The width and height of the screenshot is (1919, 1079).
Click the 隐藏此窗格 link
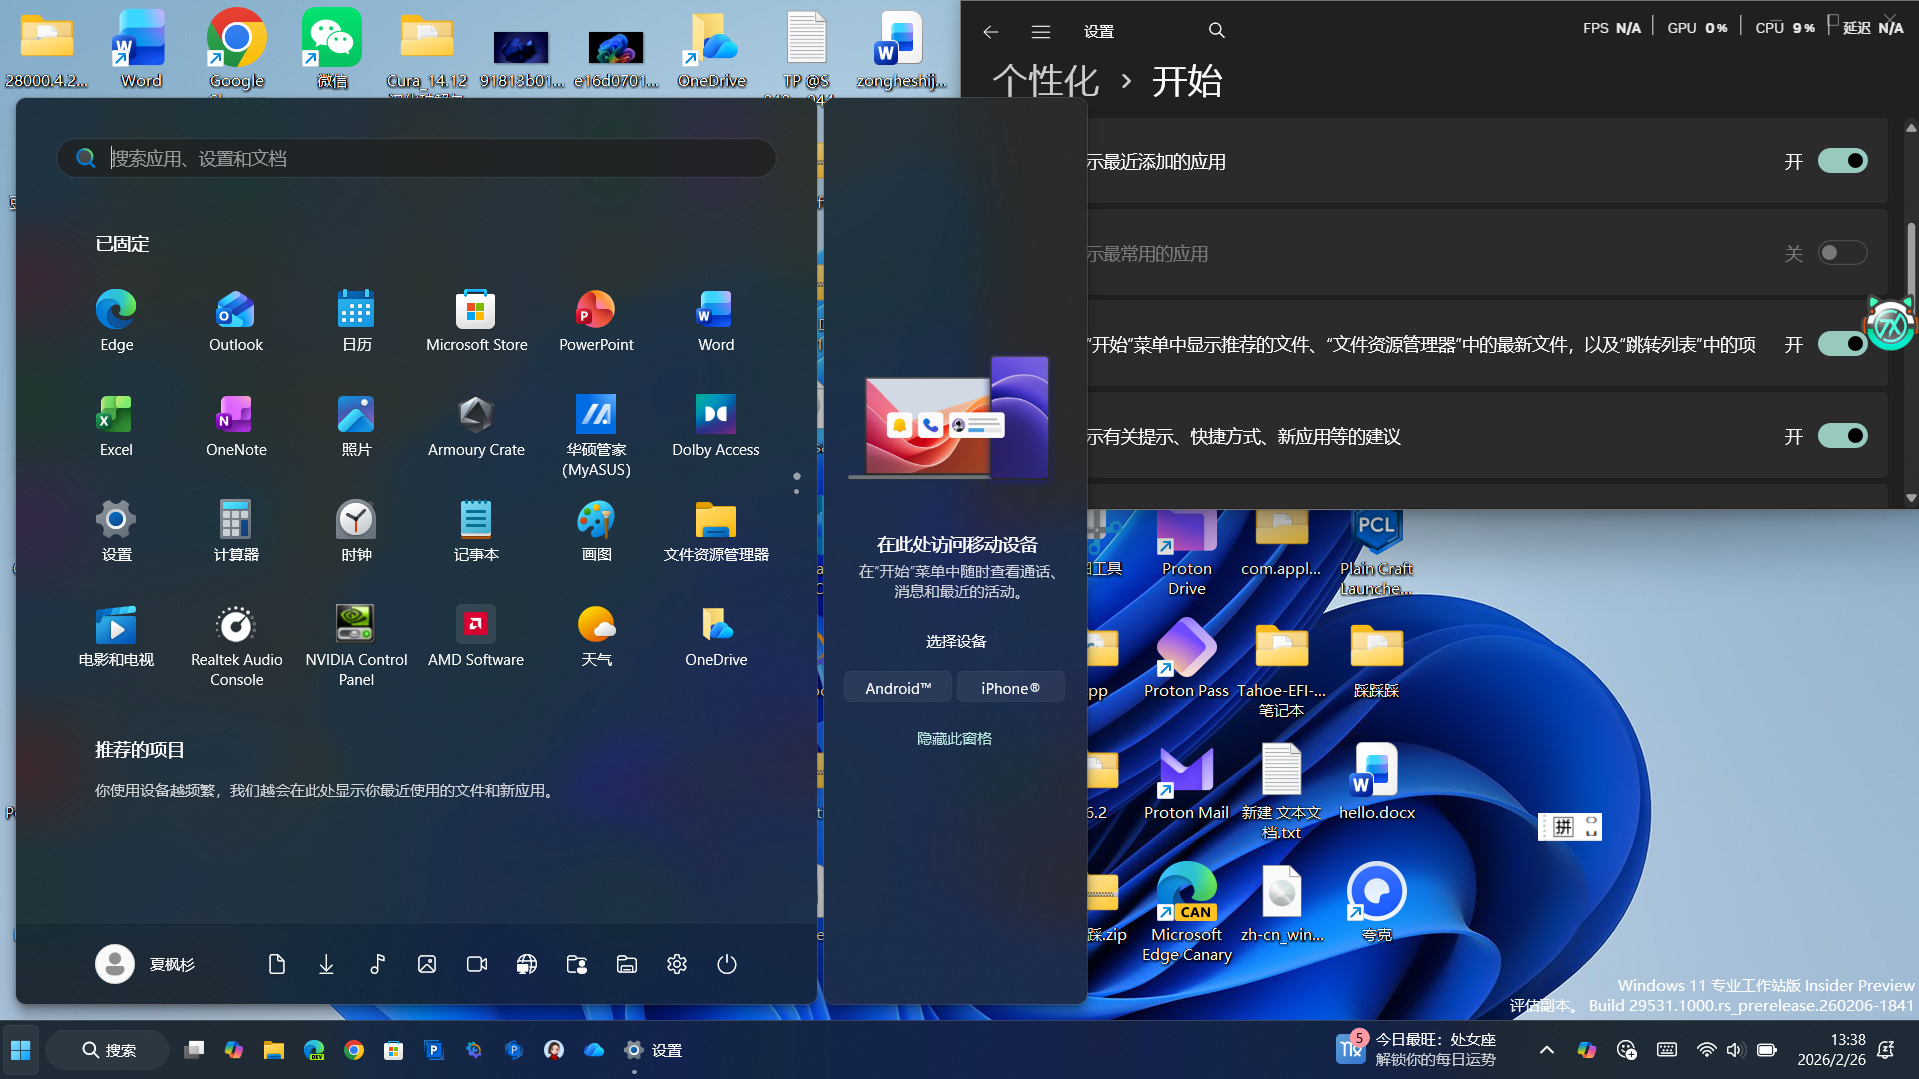pyautogui.click(x=954, y=737)
